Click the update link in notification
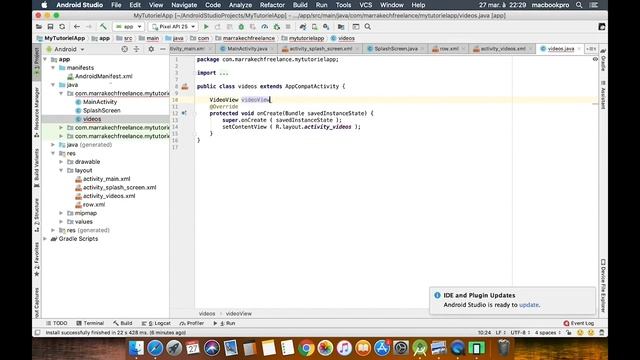Image resolution: width=640 pixels, height=360 pixels. (x=529, y=305)
